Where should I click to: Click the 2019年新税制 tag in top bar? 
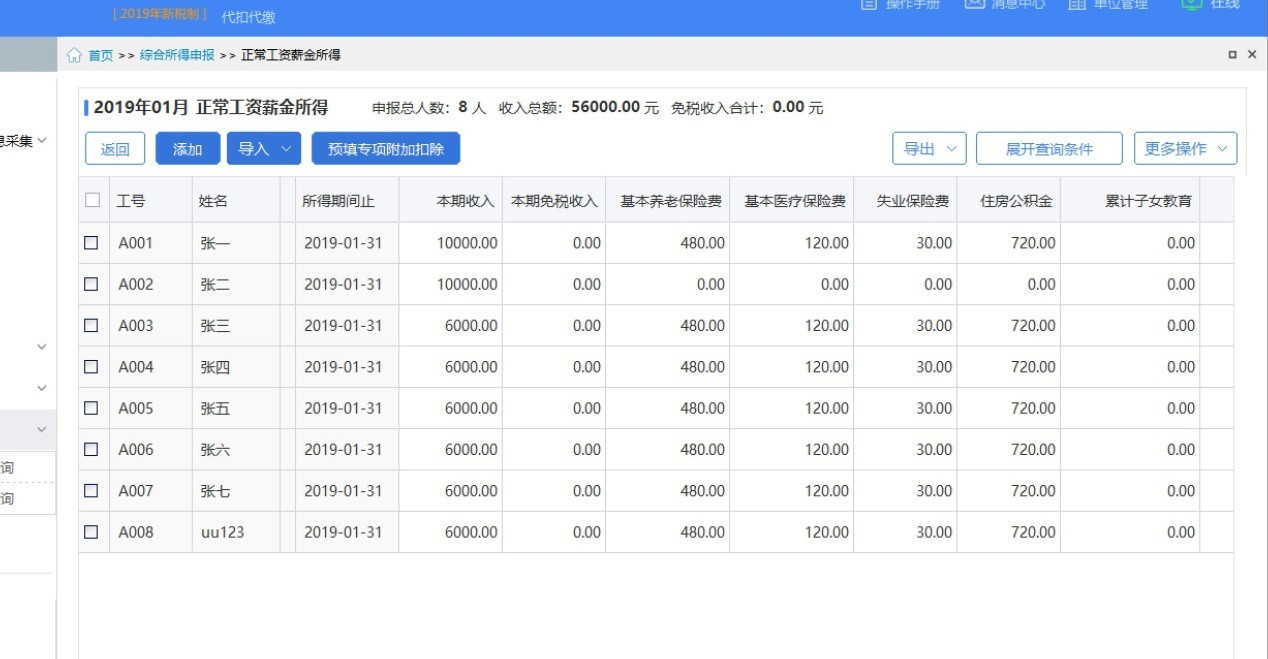tap(160, 14)
